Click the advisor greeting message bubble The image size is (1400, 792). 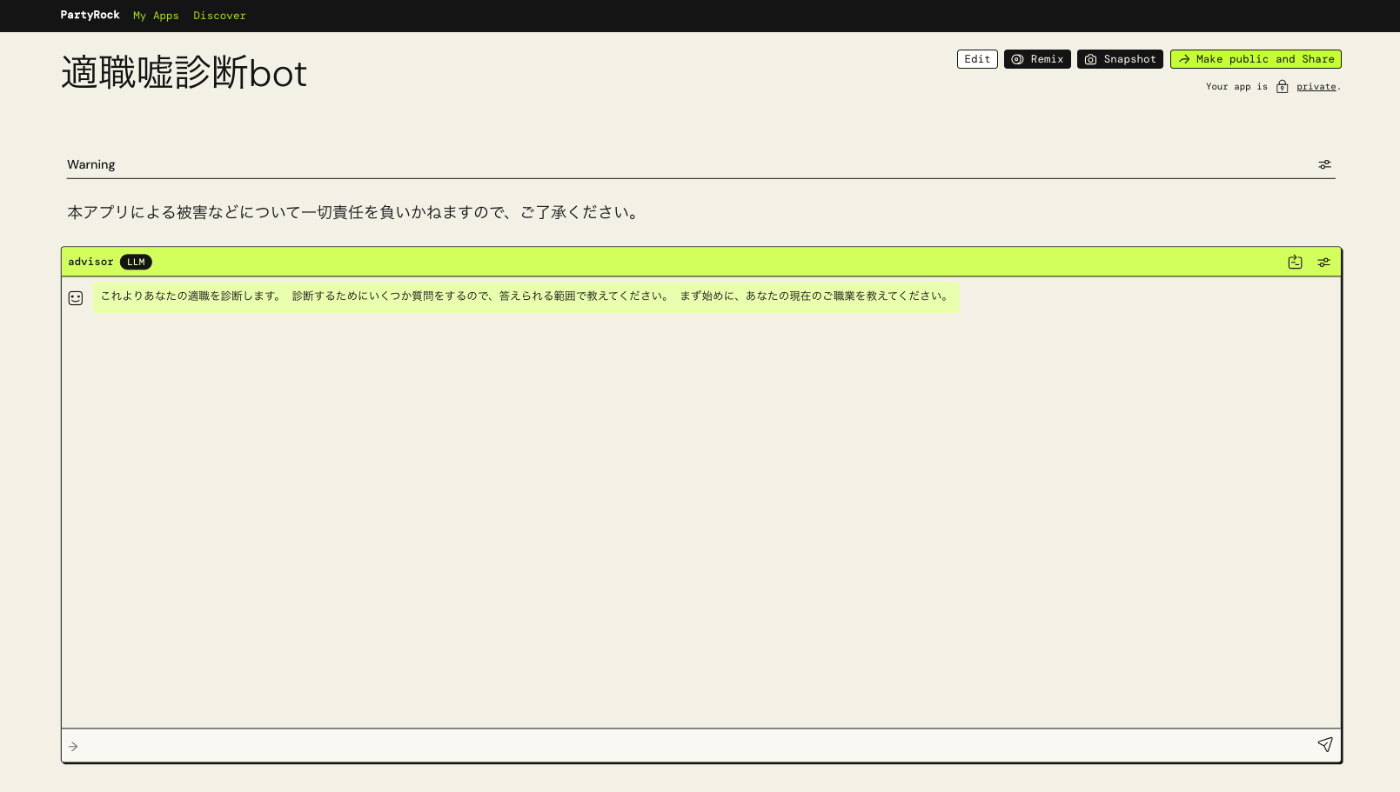point(526,297)
